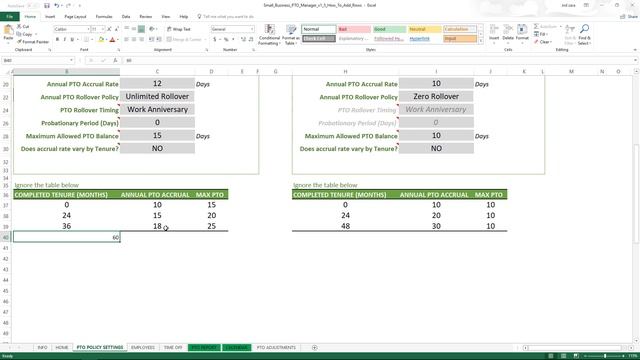Click the Undo arrow icon
640x360 pixels.
click(56, 6)
